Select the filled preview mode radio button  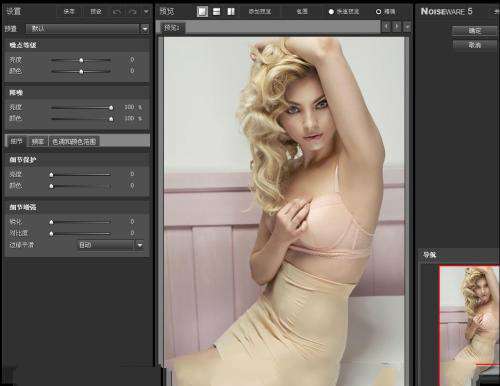click(331, 12)
